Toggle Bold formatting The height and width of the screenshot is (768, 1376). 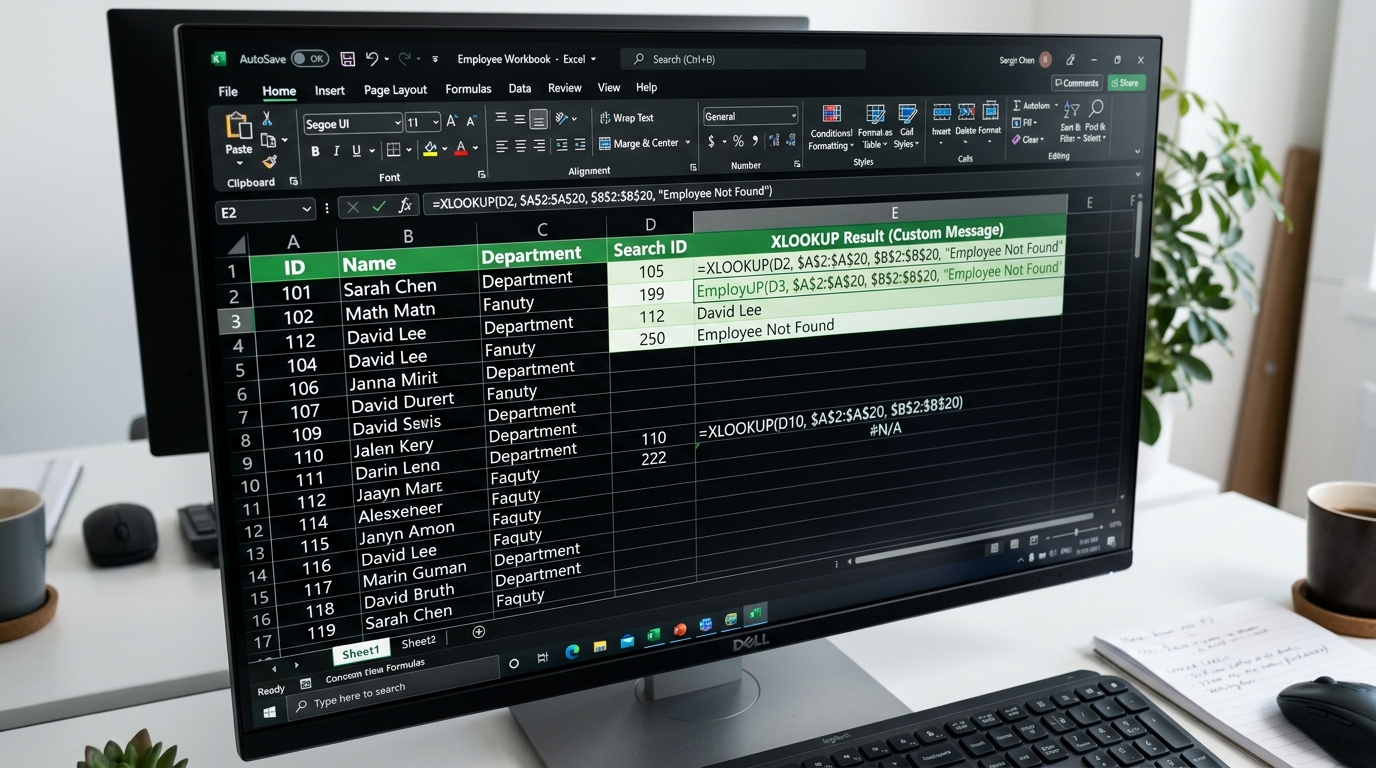pyautogui.click(x=315, y=152)
